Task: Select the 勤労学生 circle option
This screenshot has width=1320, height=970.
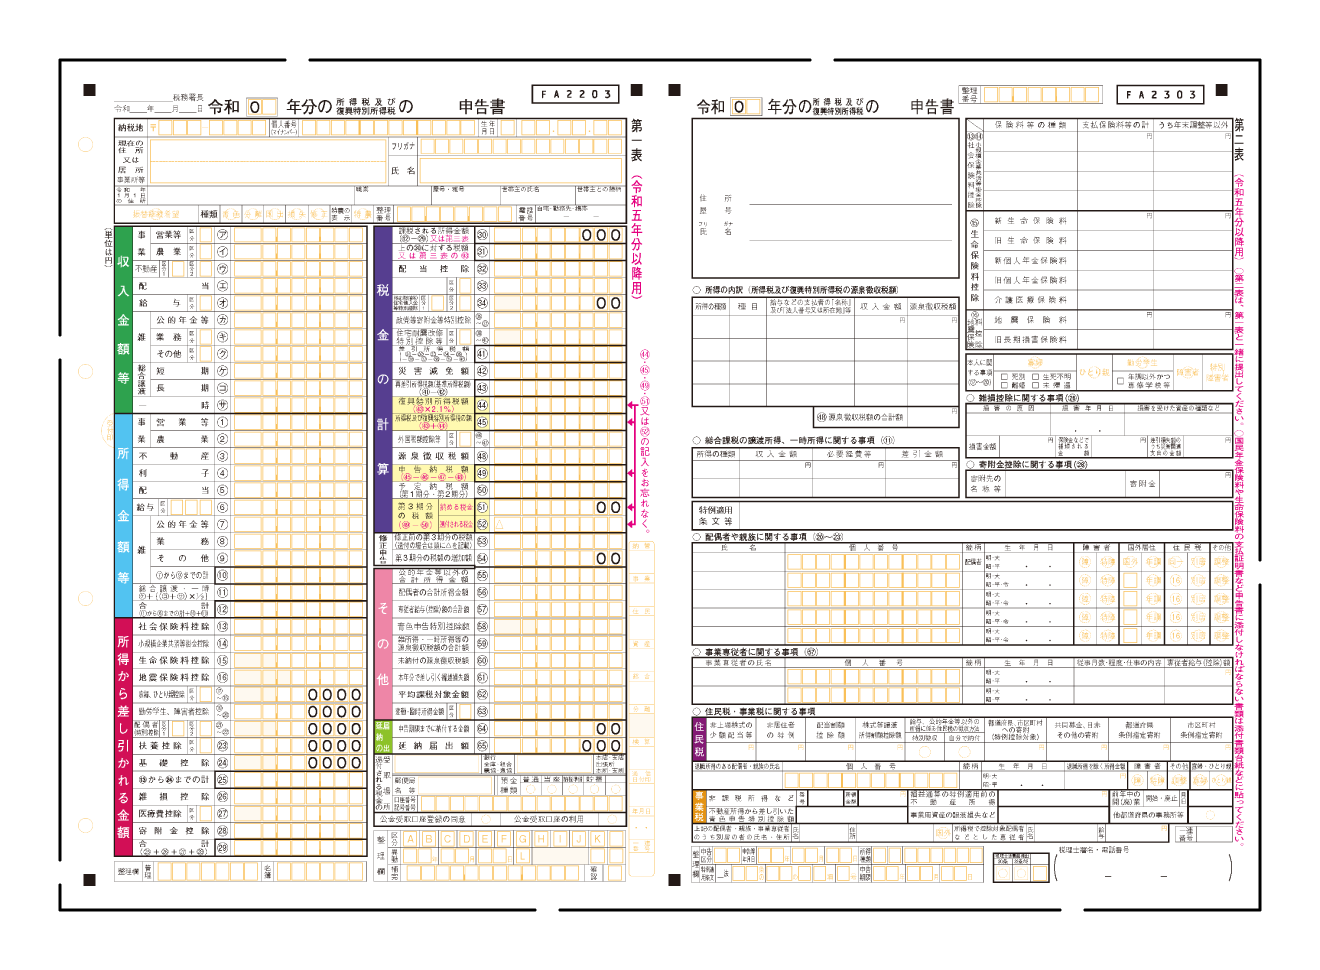Action: click(1141, 363)
